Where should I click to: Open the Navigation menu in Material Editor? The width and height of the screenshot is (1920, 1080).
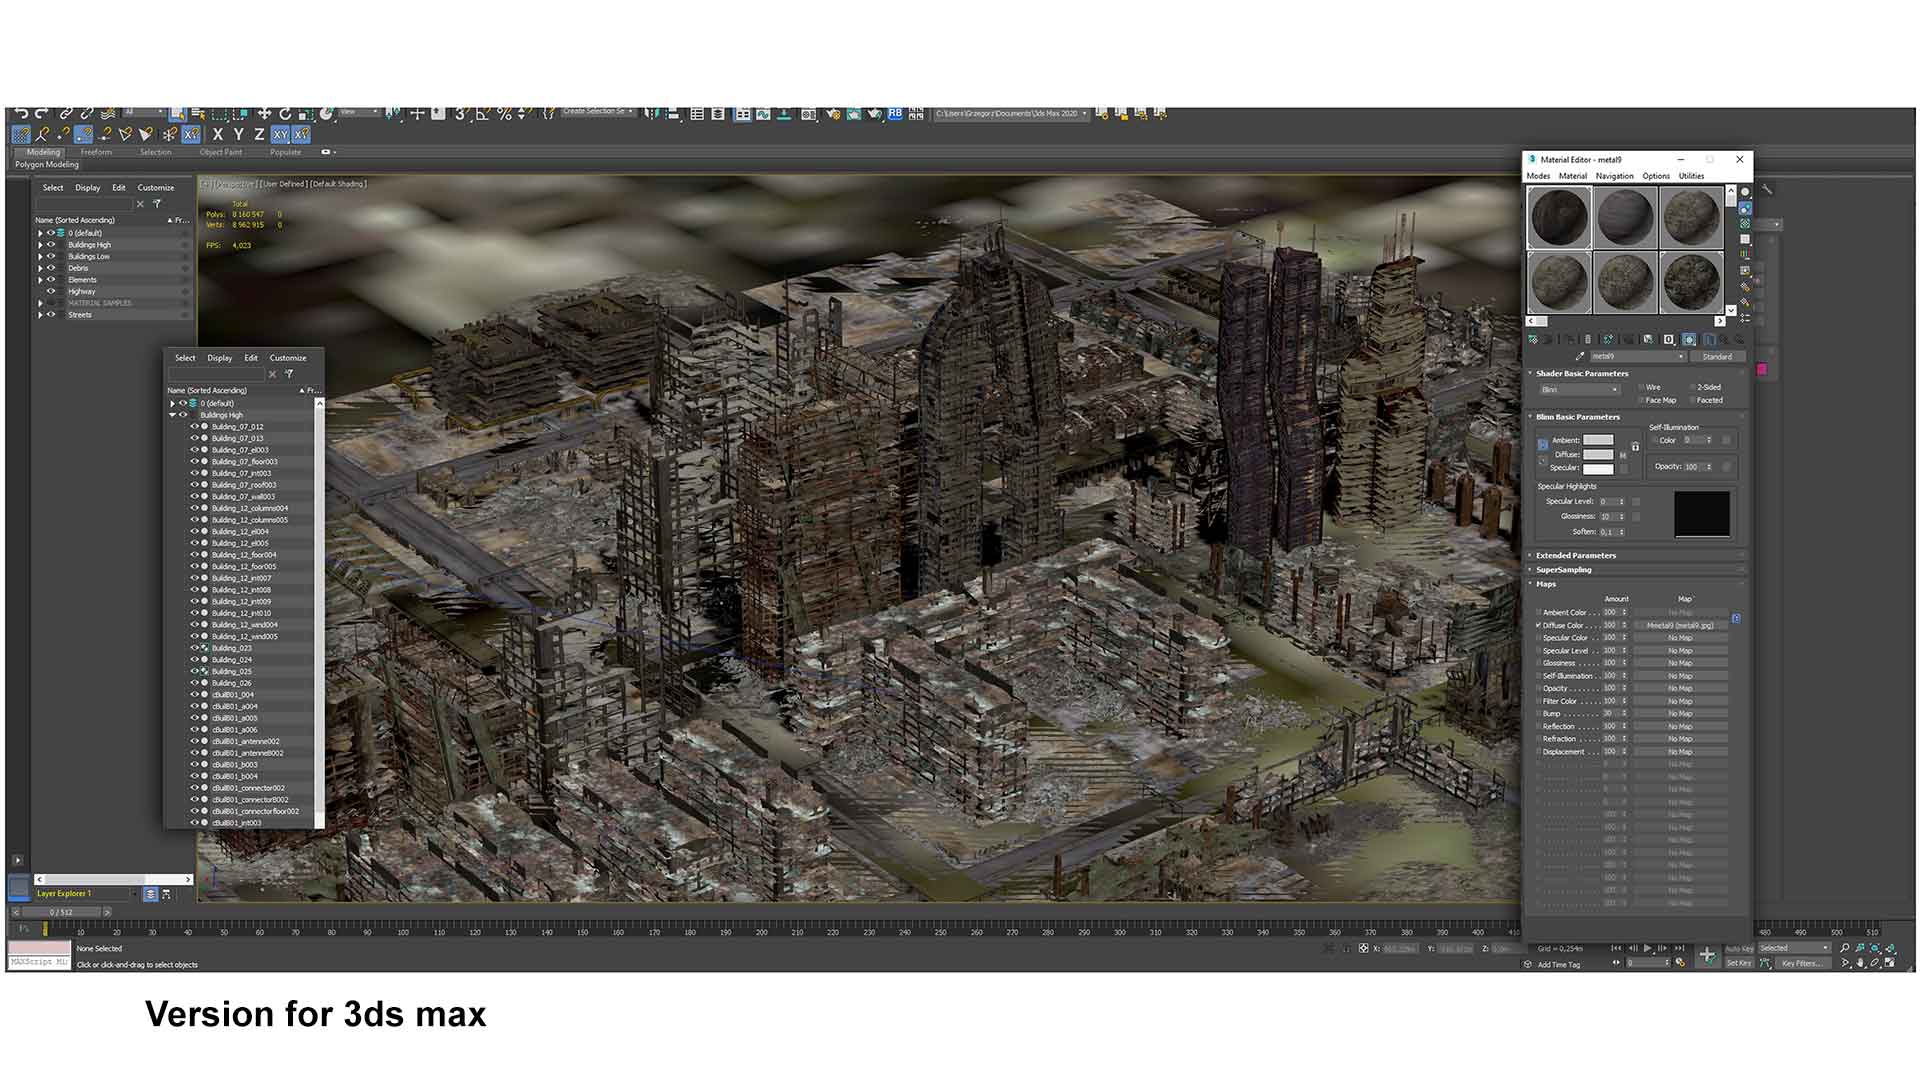click(x=1614, y=176)
